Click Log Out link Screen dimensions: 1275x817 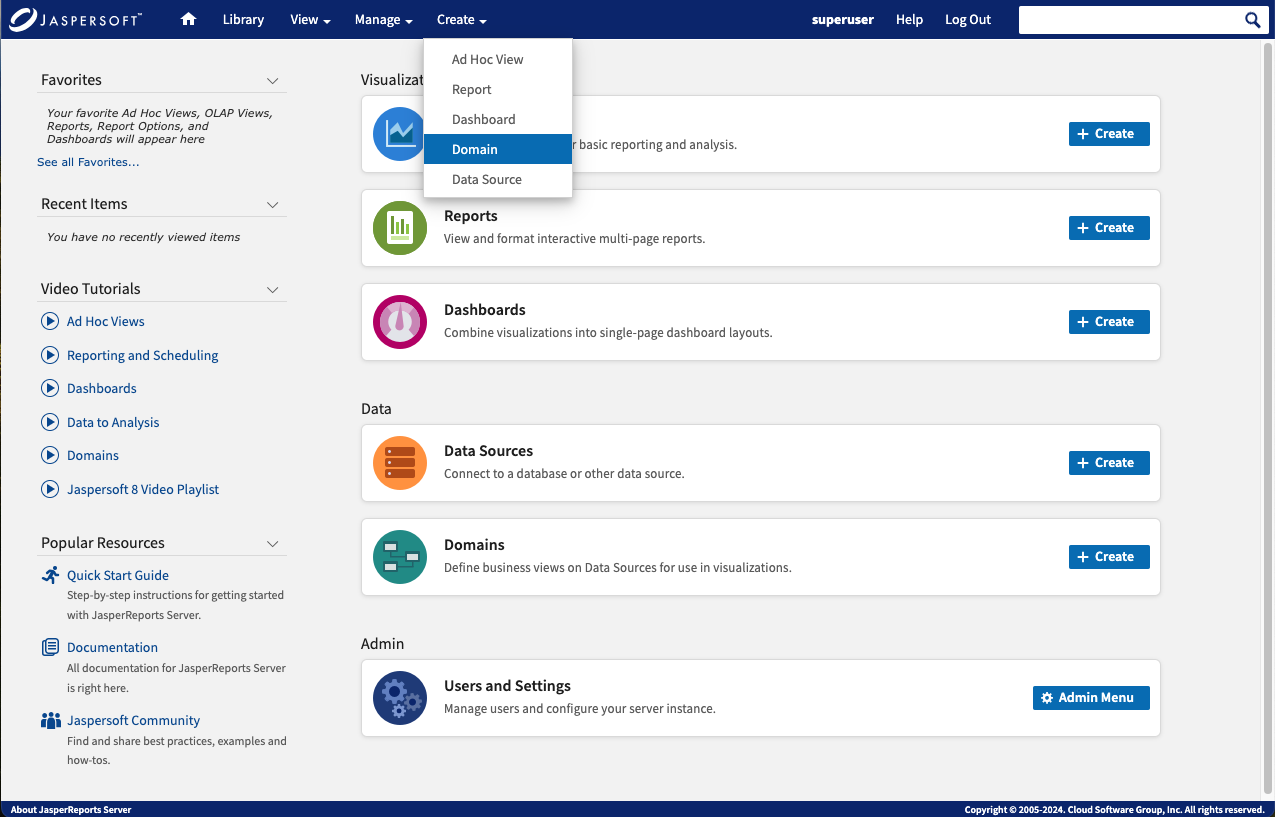[968, 19]
